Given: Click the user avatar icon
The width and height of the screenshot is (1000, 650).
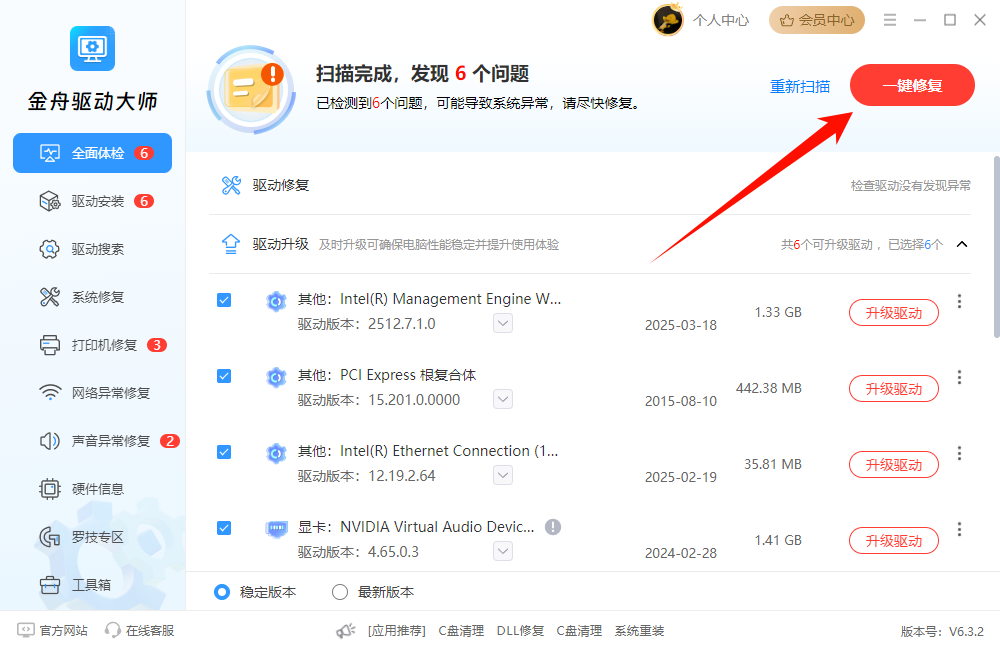Looking at the screenshot, I should (x=668, y=20).
